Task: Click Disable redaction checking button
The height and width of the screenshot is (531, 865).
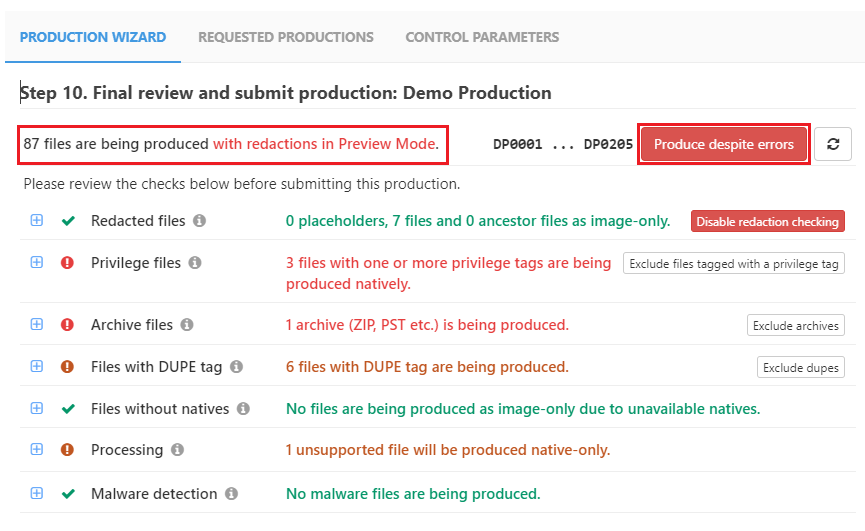Action: click(767, 221)
